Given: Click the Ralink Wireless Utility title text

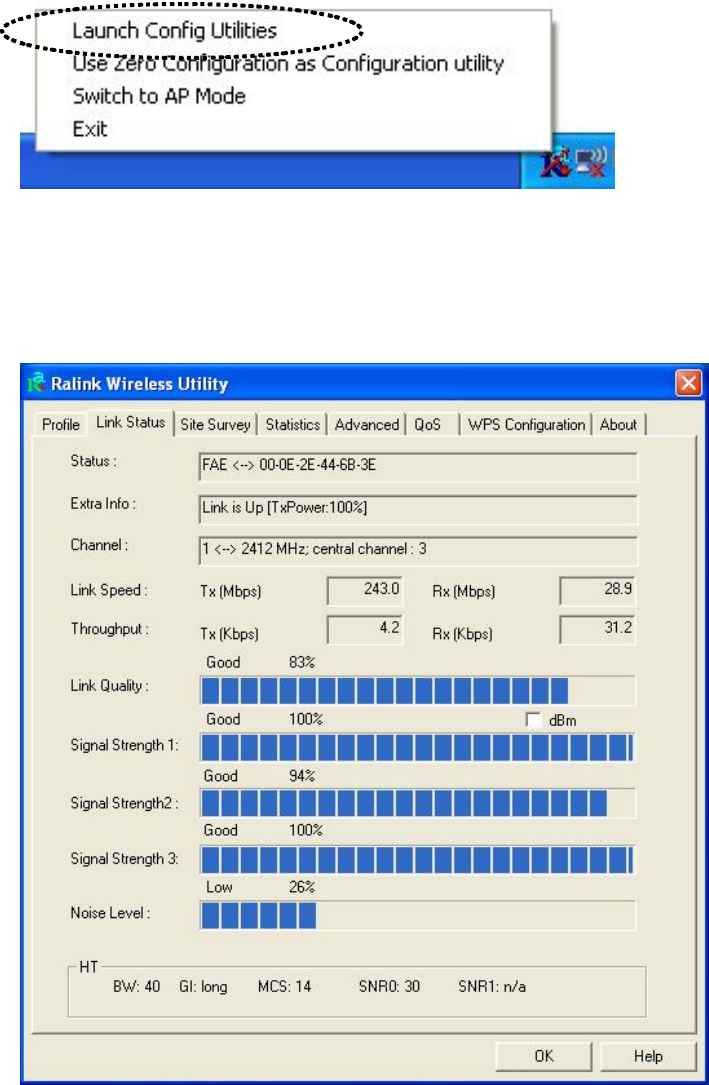Looking at the screenshot, I should click(x=140, y=383).
